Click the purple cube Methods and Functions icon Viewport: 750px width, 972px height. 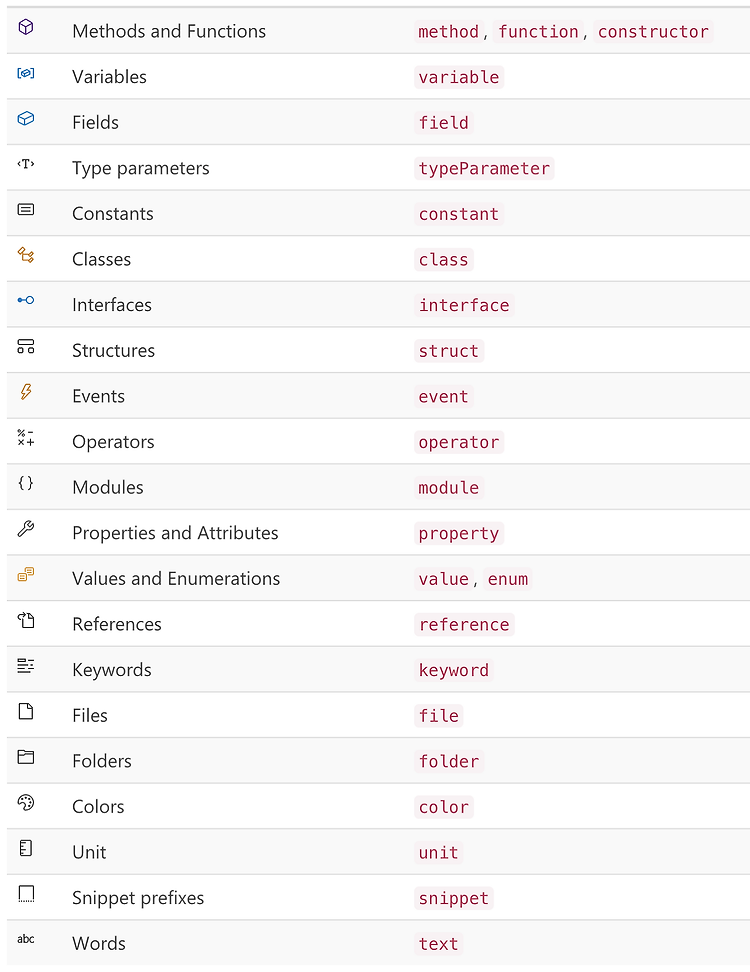(25, 27)
